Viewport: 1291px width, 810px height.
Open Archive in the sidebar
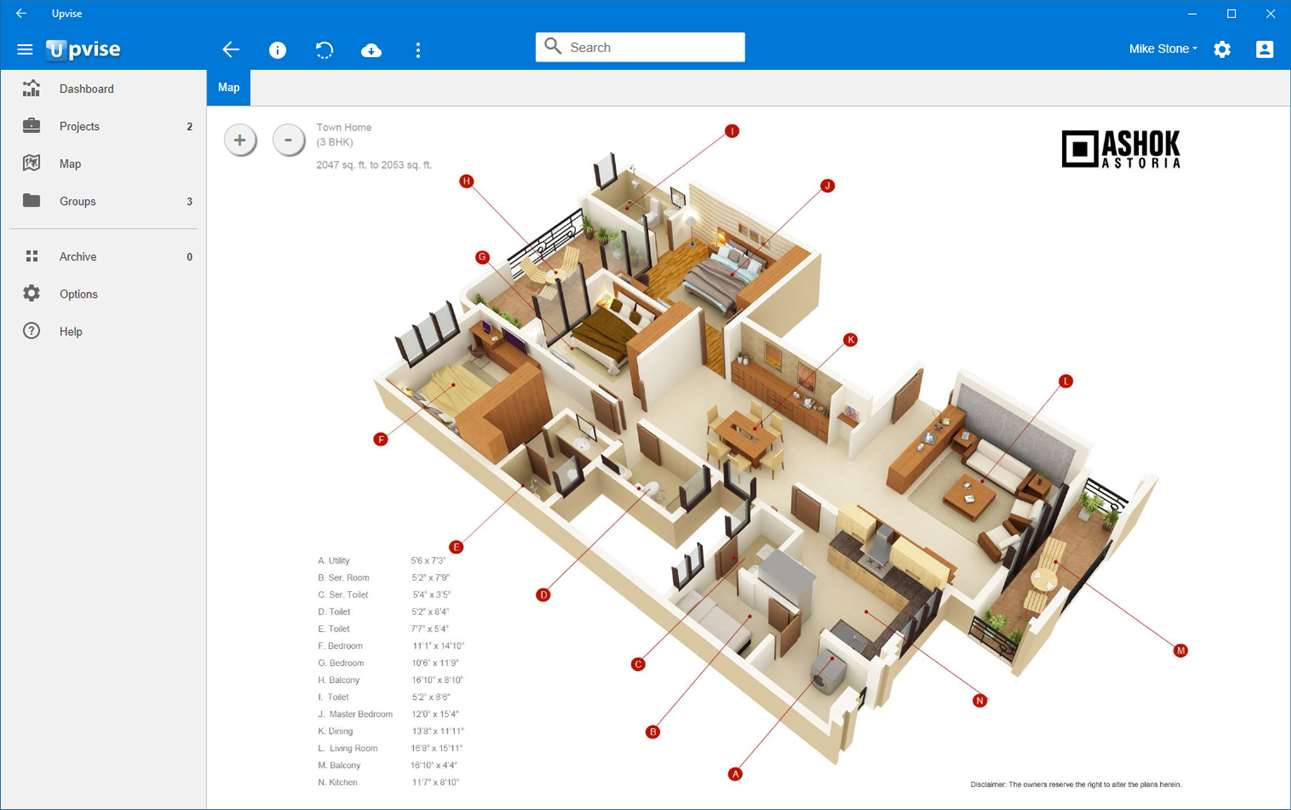(104, 257)
